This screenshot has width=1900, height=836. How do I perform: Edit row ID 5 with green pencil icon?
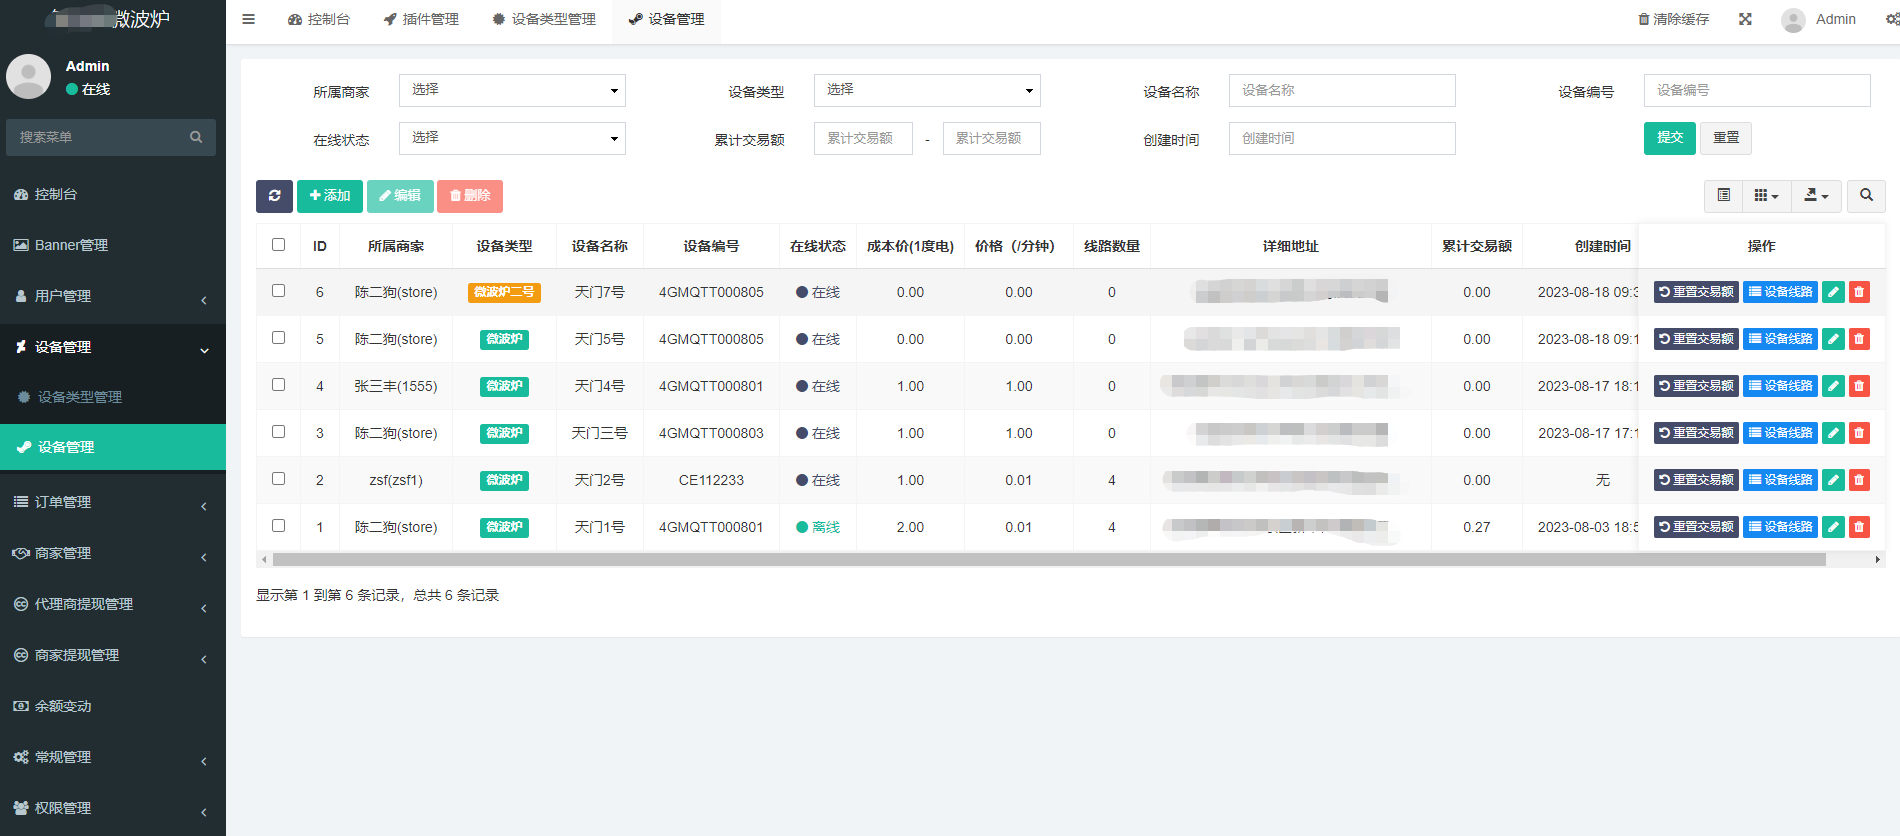[1833, 339]
